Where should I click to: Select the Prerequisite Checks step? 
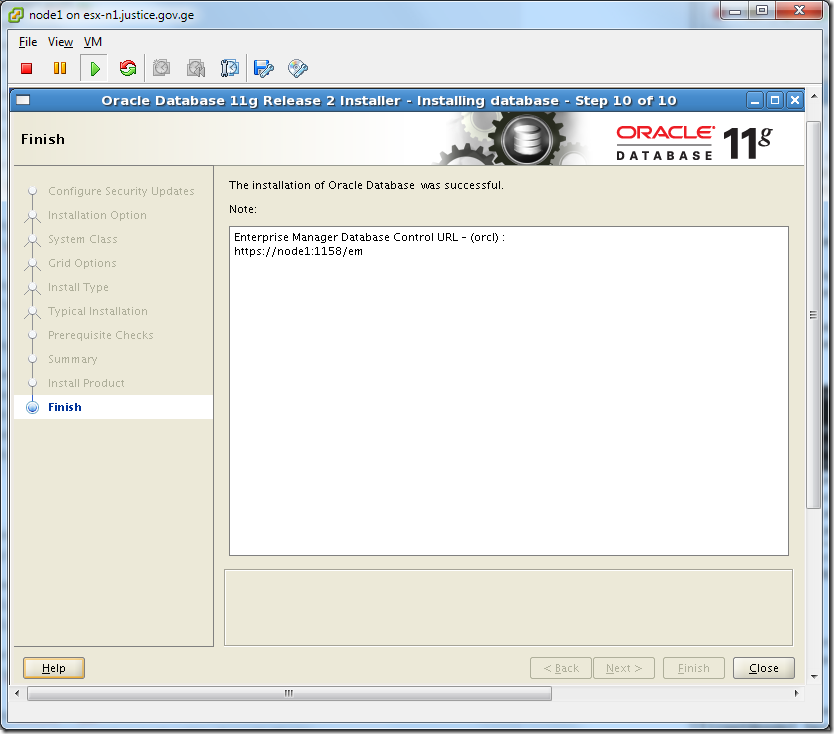101,335
